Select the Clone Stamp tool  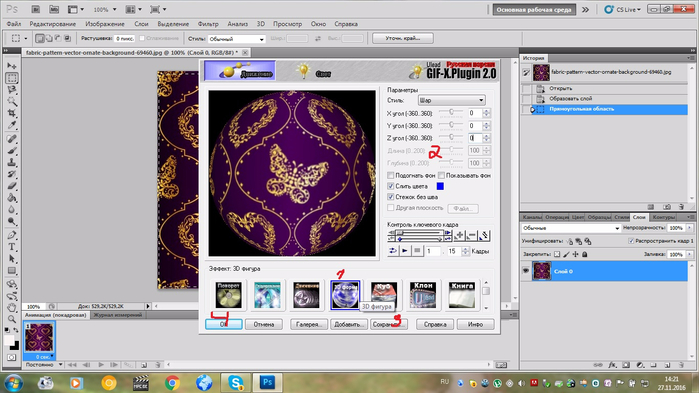pos(12,163)
